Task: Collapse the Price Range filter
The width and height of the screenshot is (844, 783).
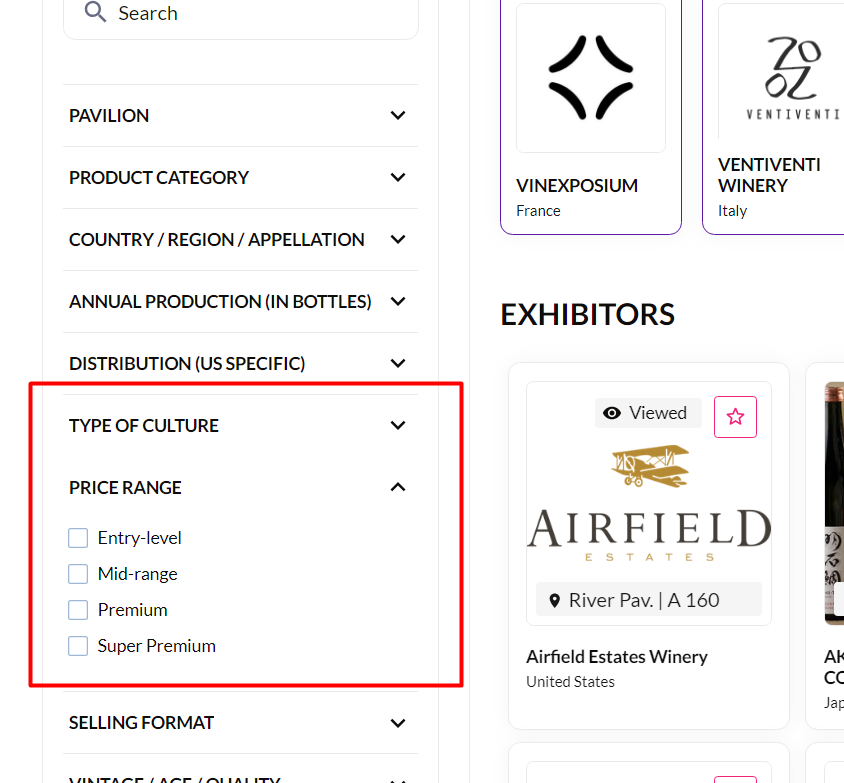Action: (x=398, y=488)
